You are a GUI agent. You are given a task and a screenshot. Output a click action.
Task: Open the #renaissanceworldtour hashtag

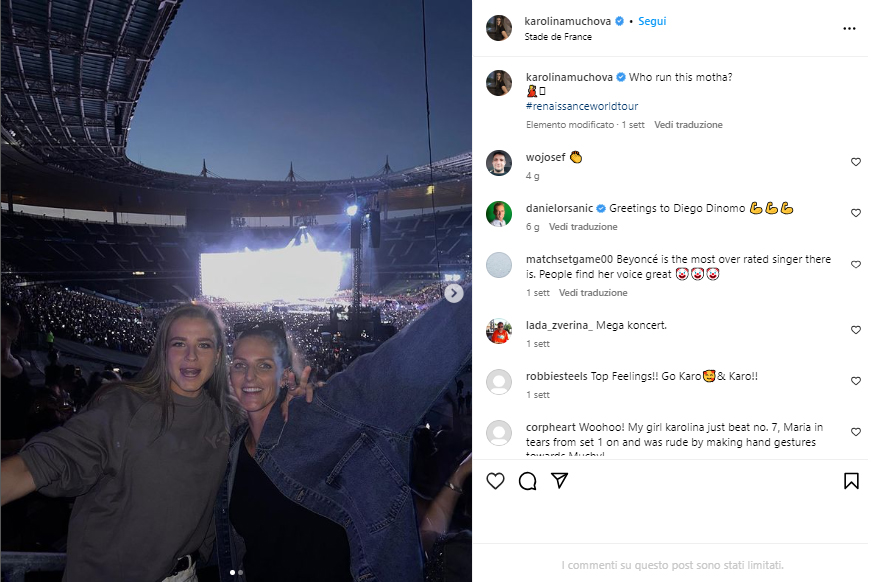(581, 106)
